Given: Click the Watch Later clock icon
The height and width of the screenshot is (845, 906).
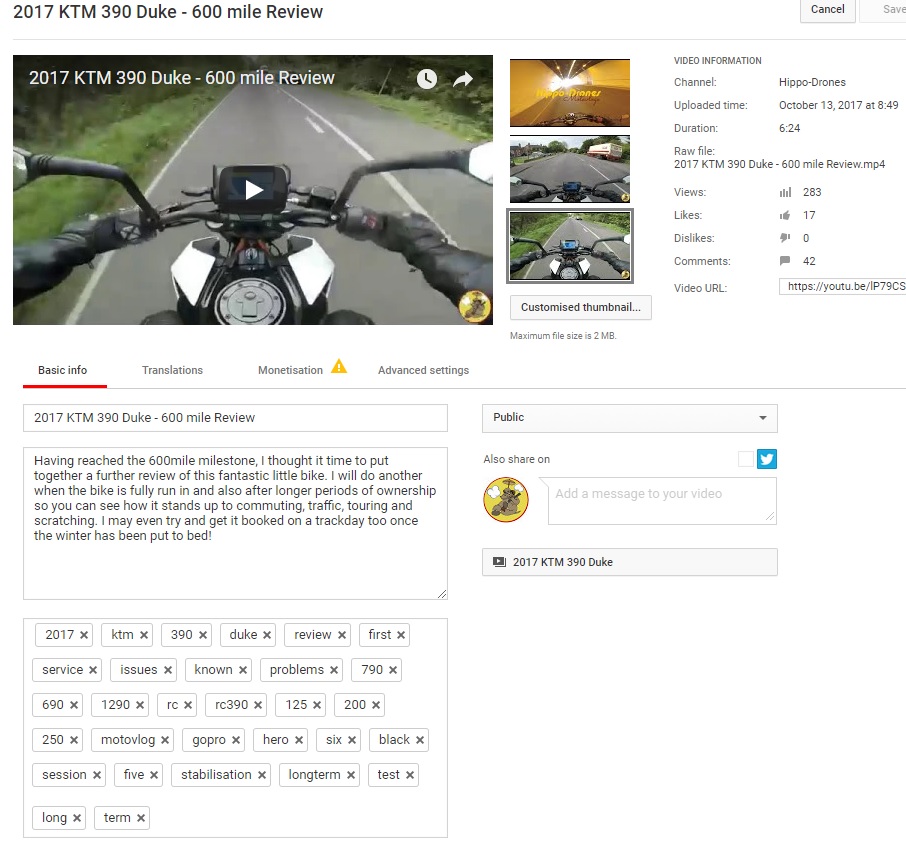Looking at the screenshot, I should pyautogui.click(x=427, y=79).
